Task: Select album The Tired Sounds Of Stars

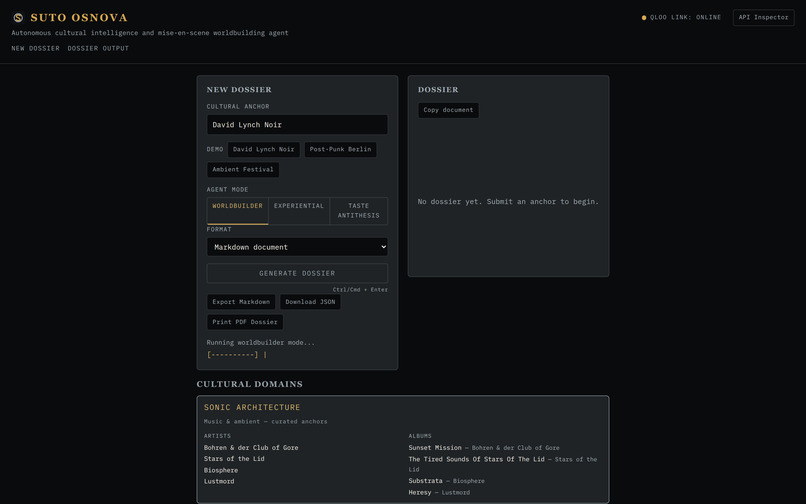Action: (477, 459)
